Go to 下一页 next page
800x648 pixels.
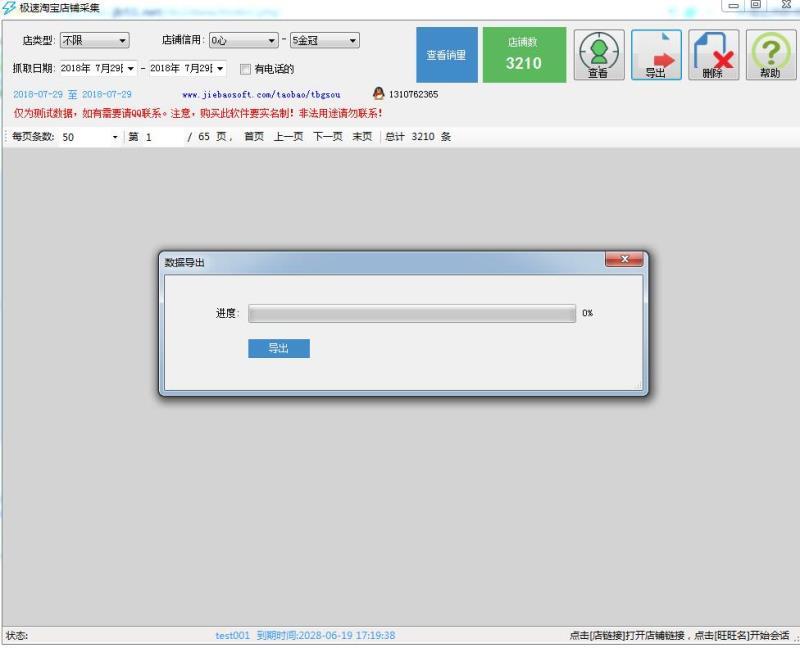tap(328, 137)
